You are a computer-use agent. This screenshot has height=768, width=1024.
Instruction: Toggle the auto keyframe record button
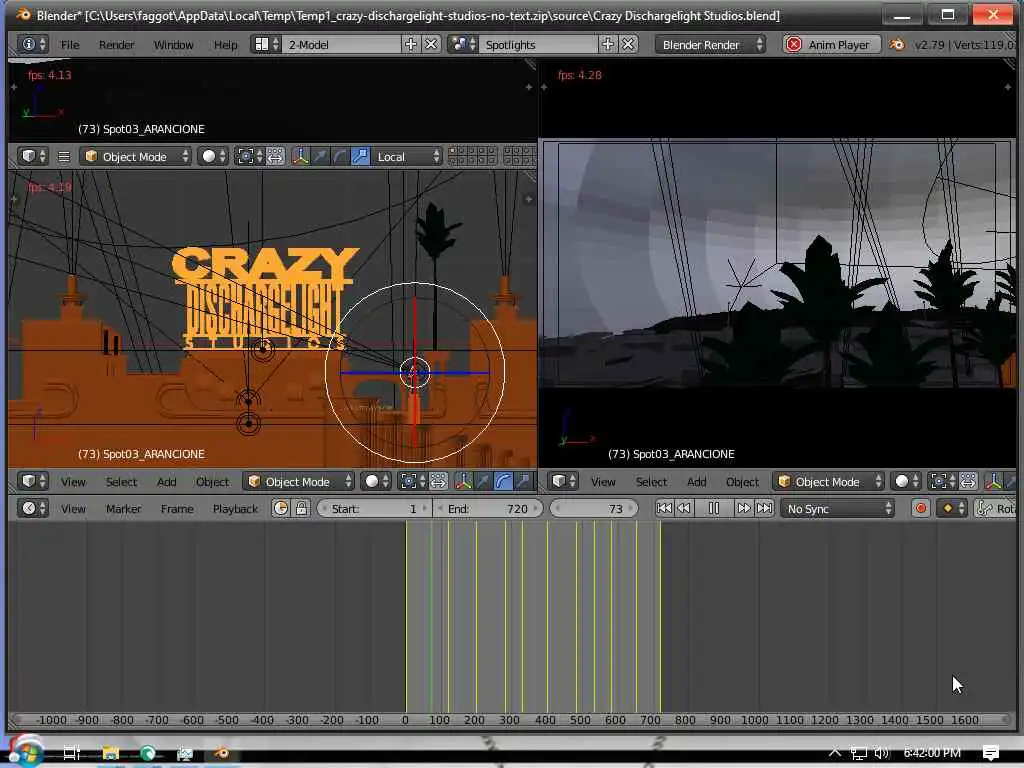coord(921,508)
